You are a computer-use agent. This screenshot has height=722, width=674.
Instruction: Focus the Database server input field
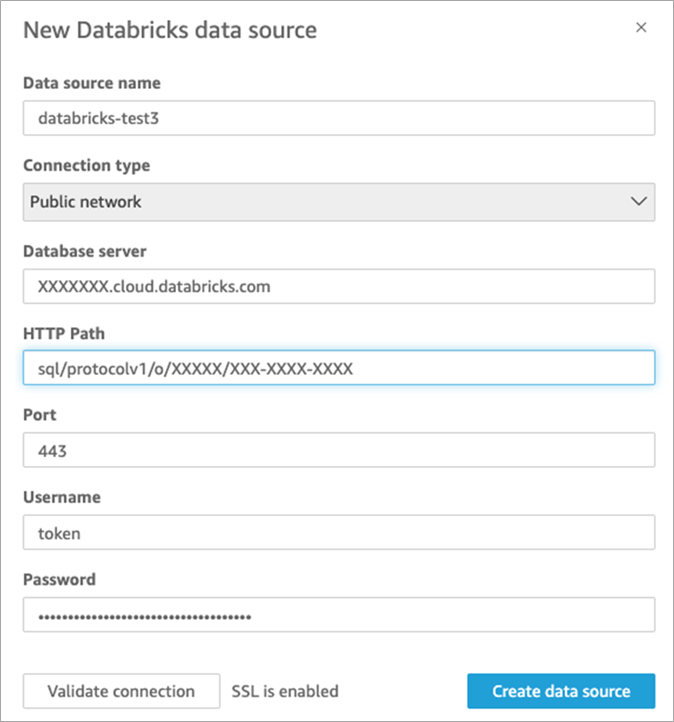[339, 286]
